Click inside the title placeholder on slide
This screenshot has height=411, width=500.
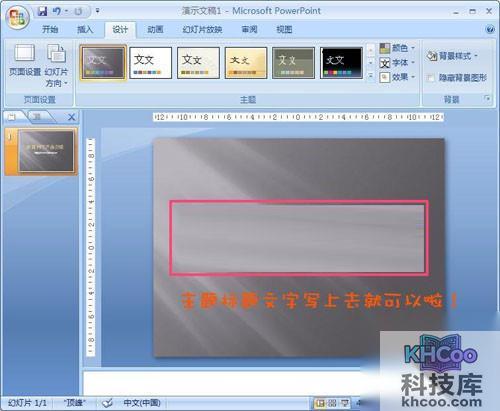(x=299, y=238)
